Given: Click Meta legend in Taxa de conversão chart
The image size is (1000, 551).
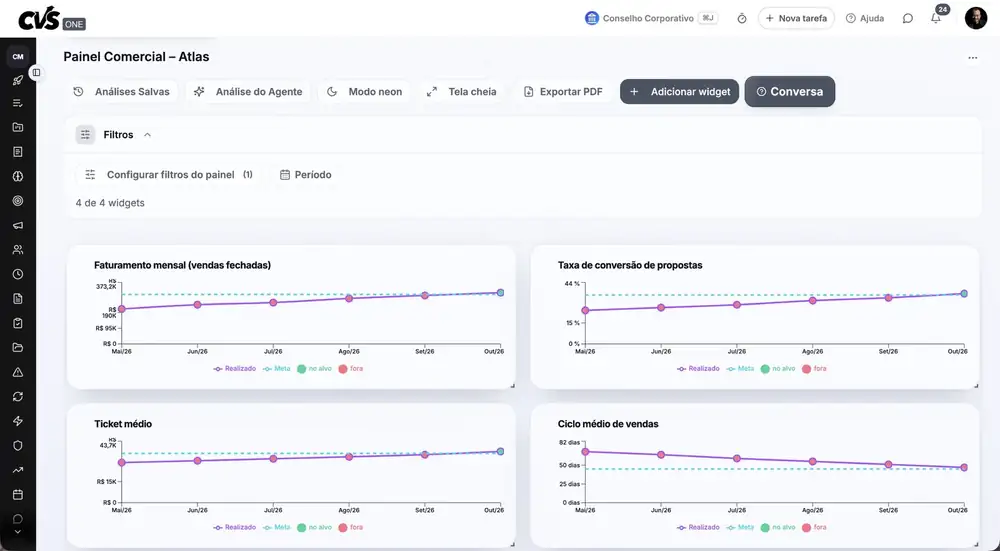Looking at the screenshot, I should click(740, 369).
